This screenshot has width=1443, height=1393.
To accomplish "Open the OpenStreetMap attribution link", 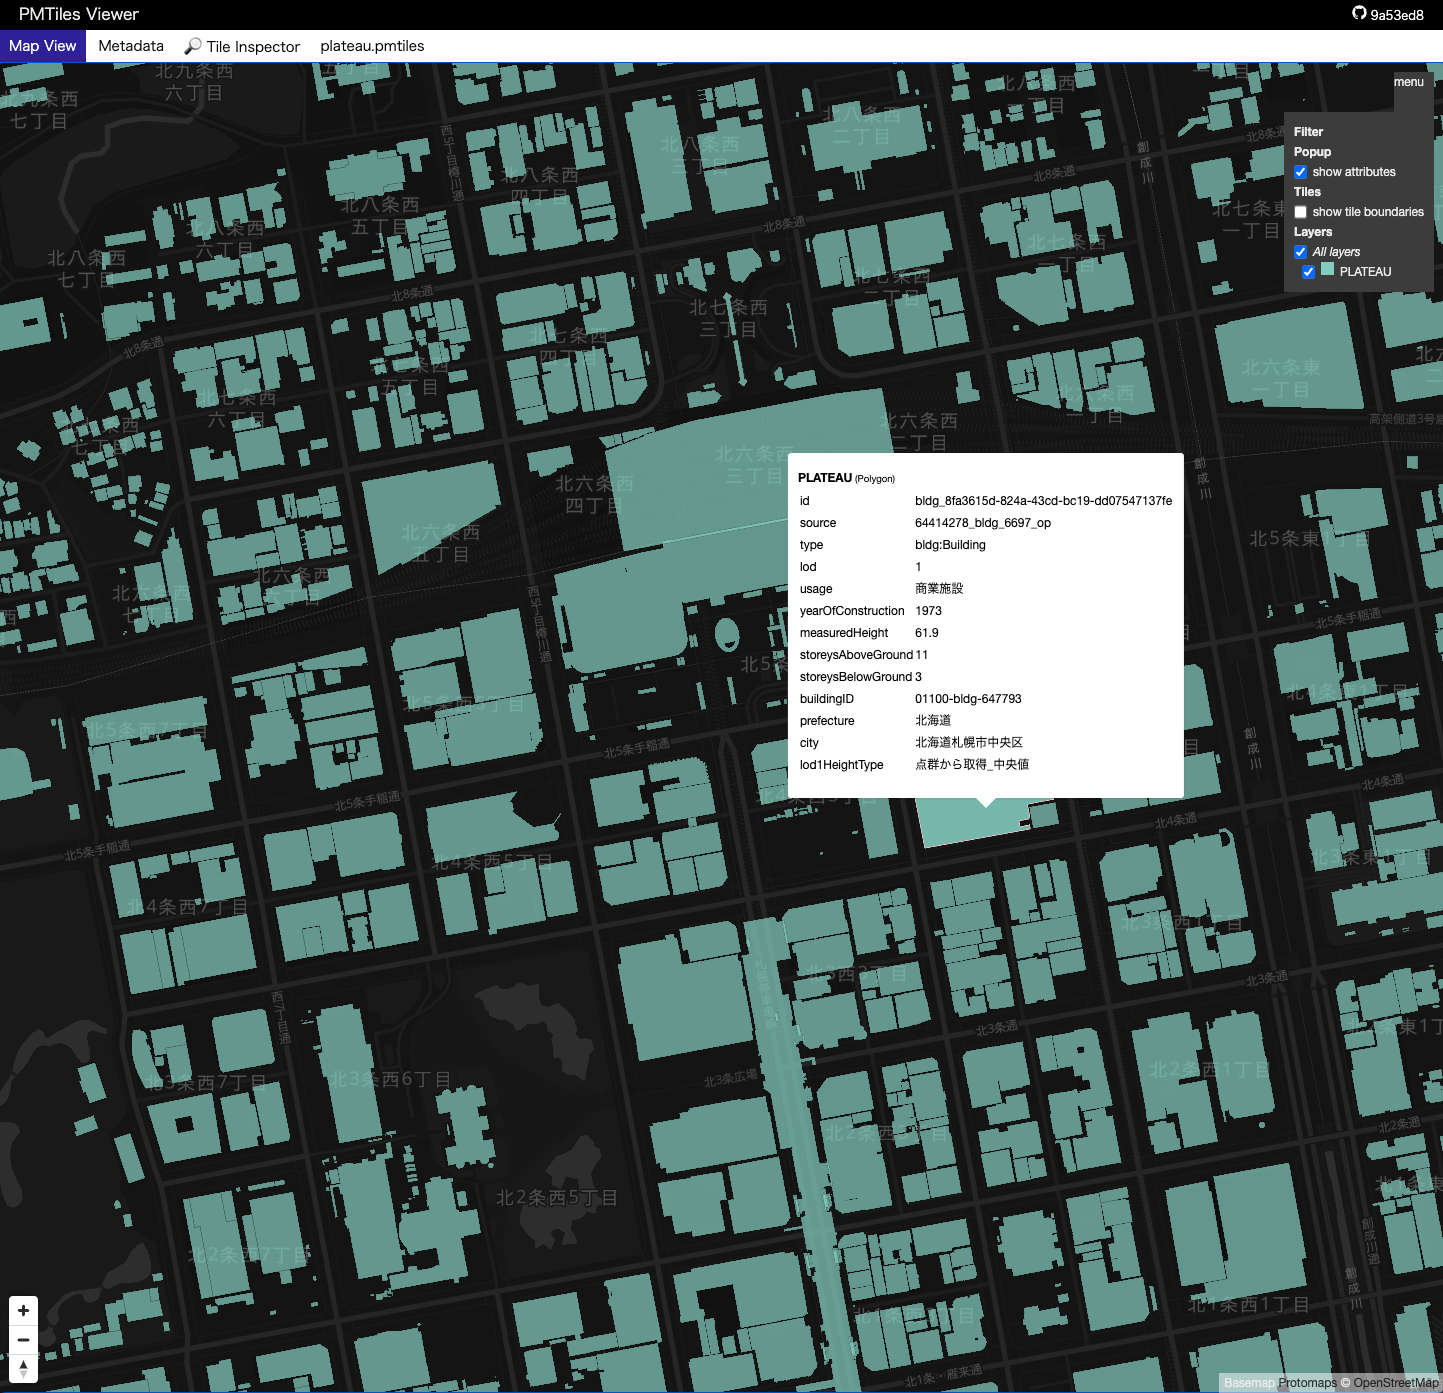I will click(1396, 1383).
